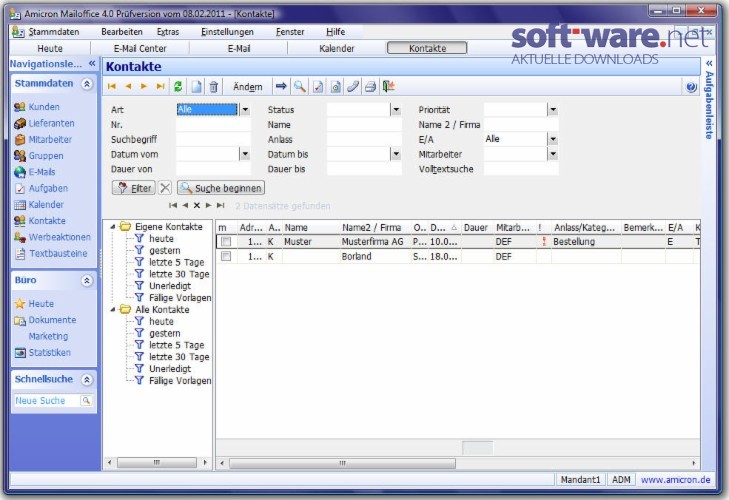
Task: Collapse Alle Kontakte tree folder
Action: pyautogui.click(x=113, y=309)
